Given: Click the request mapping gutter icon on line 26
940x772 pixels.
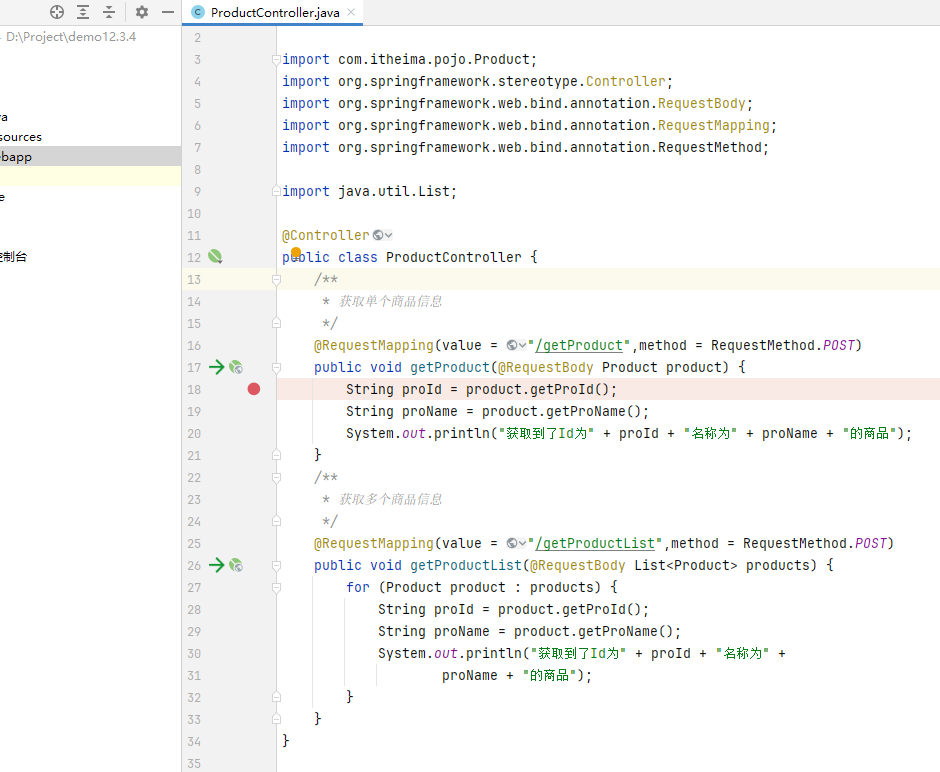Looking at the screenshot, I should pyautogui.click(x=236, y=565).
